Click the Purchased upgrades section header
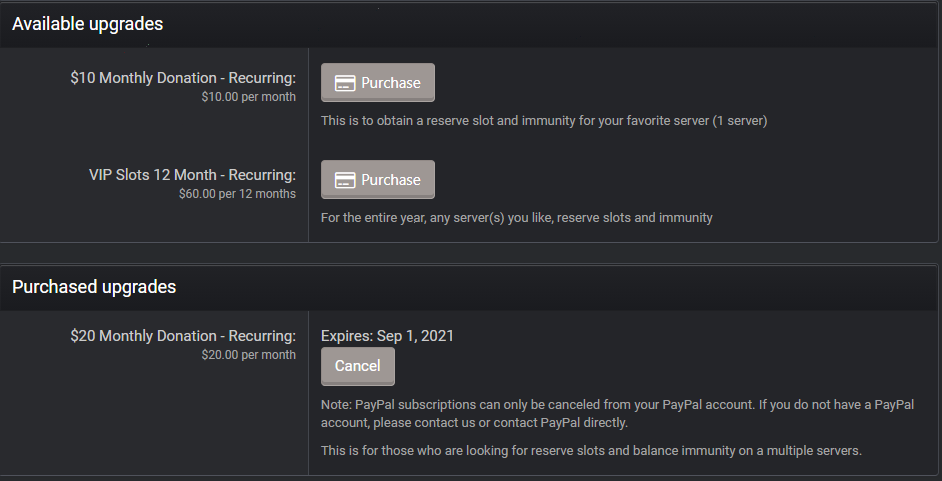942x481 pixels. (94, 287)
